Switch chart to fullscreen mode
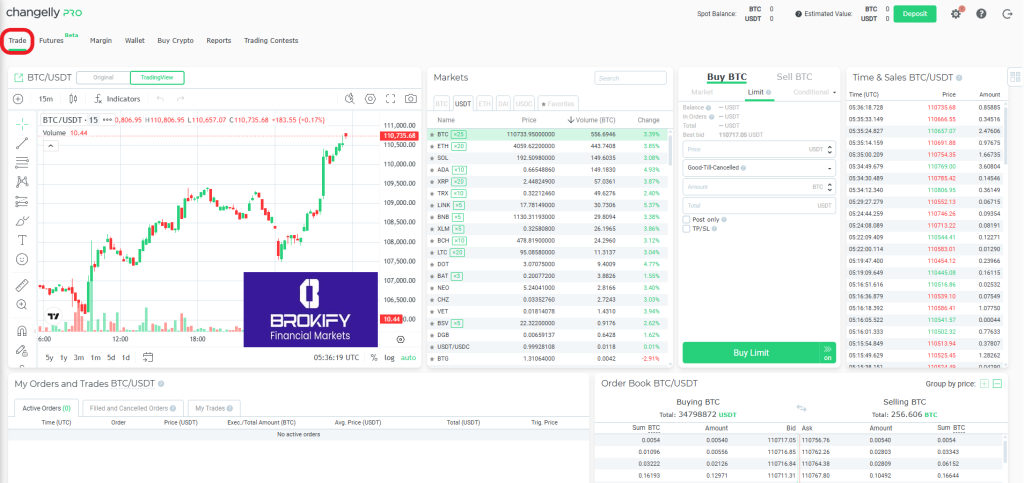Screen dimensions: 1024x483 390,99
